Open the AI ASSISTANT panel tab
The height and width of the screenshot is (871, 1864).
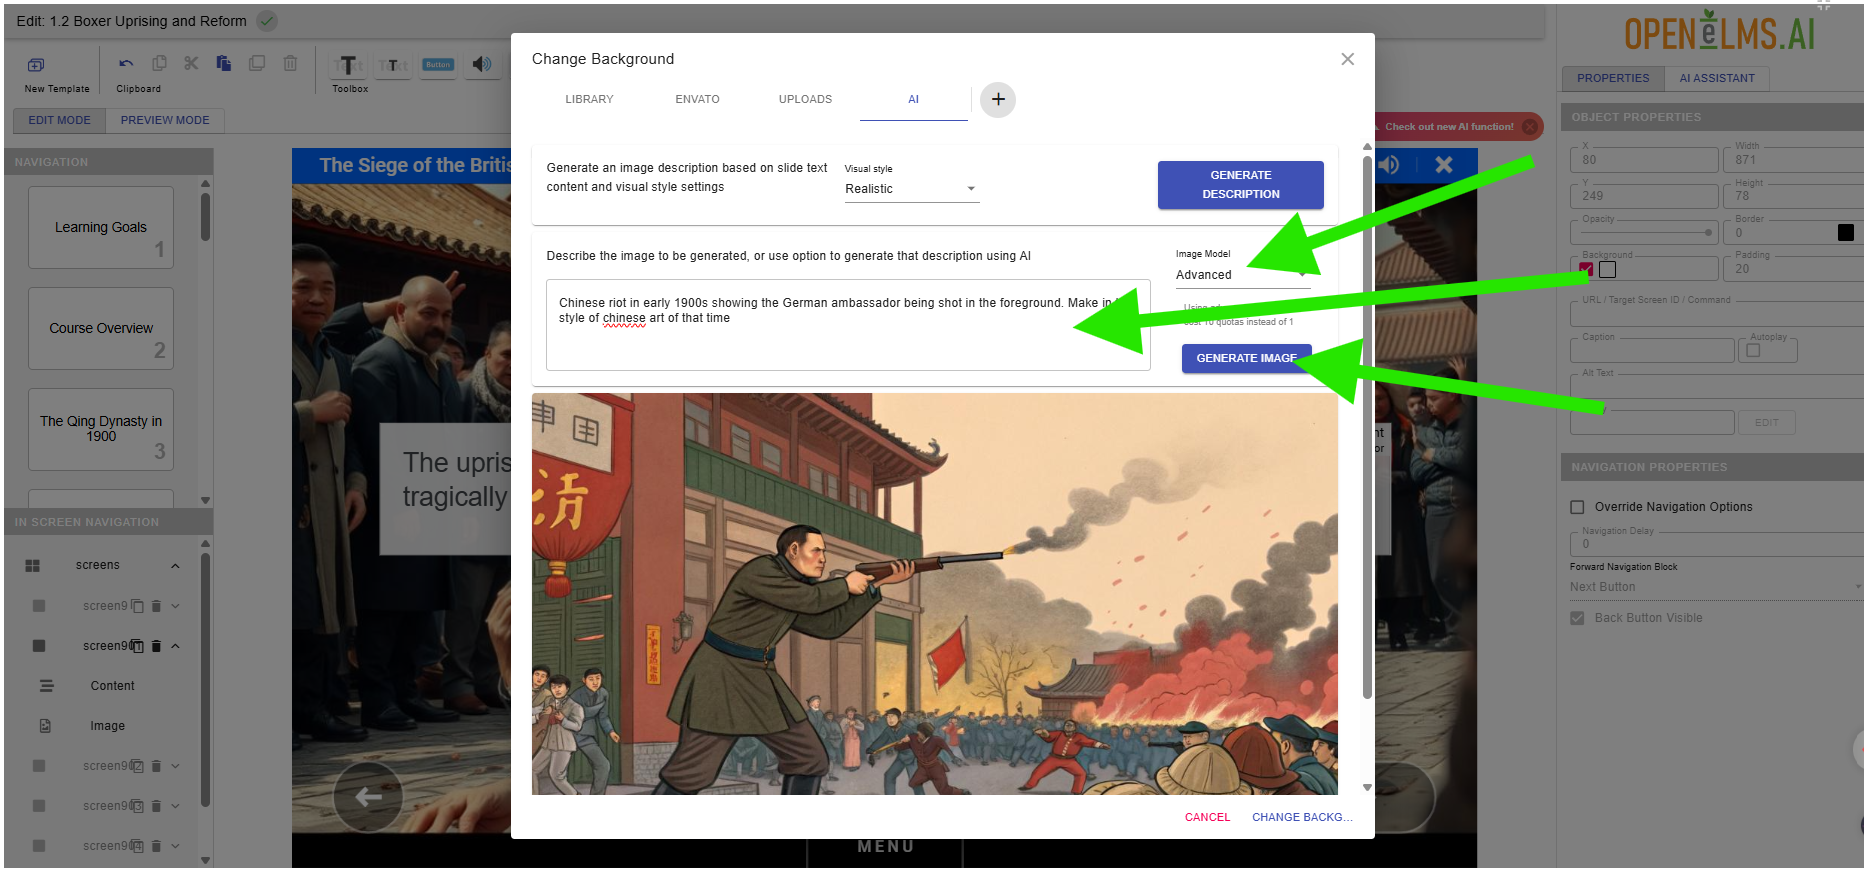(1716, 78)
